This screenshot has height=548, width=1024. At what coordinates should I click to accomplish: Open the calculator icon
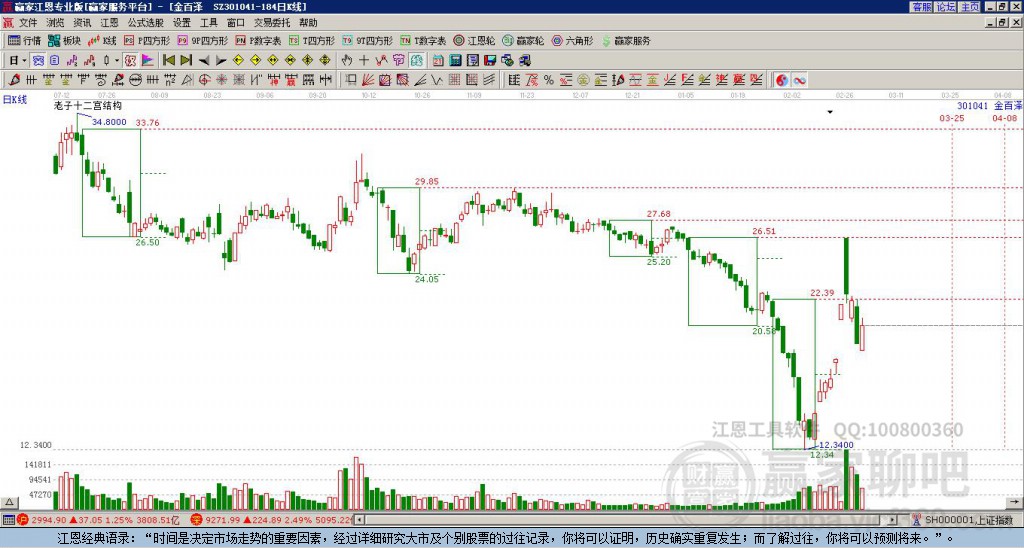pos(455,60)
